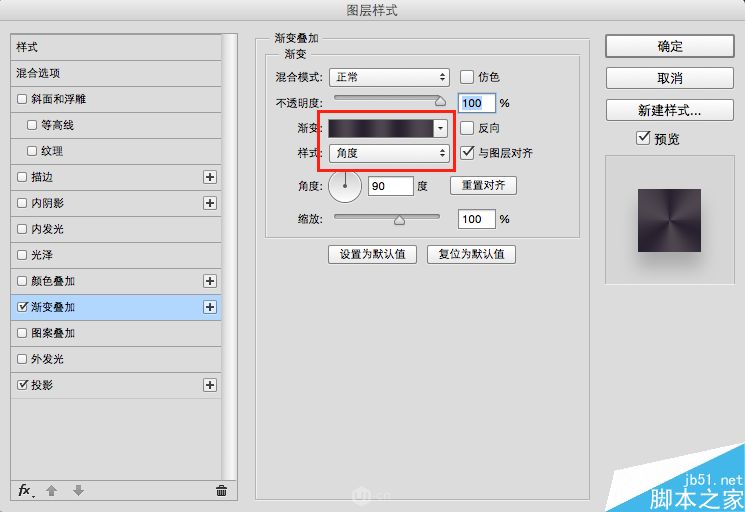Screen dimensions: 745x512
Task: Open the fx effects menu icon
Action: tap(25, 491)
